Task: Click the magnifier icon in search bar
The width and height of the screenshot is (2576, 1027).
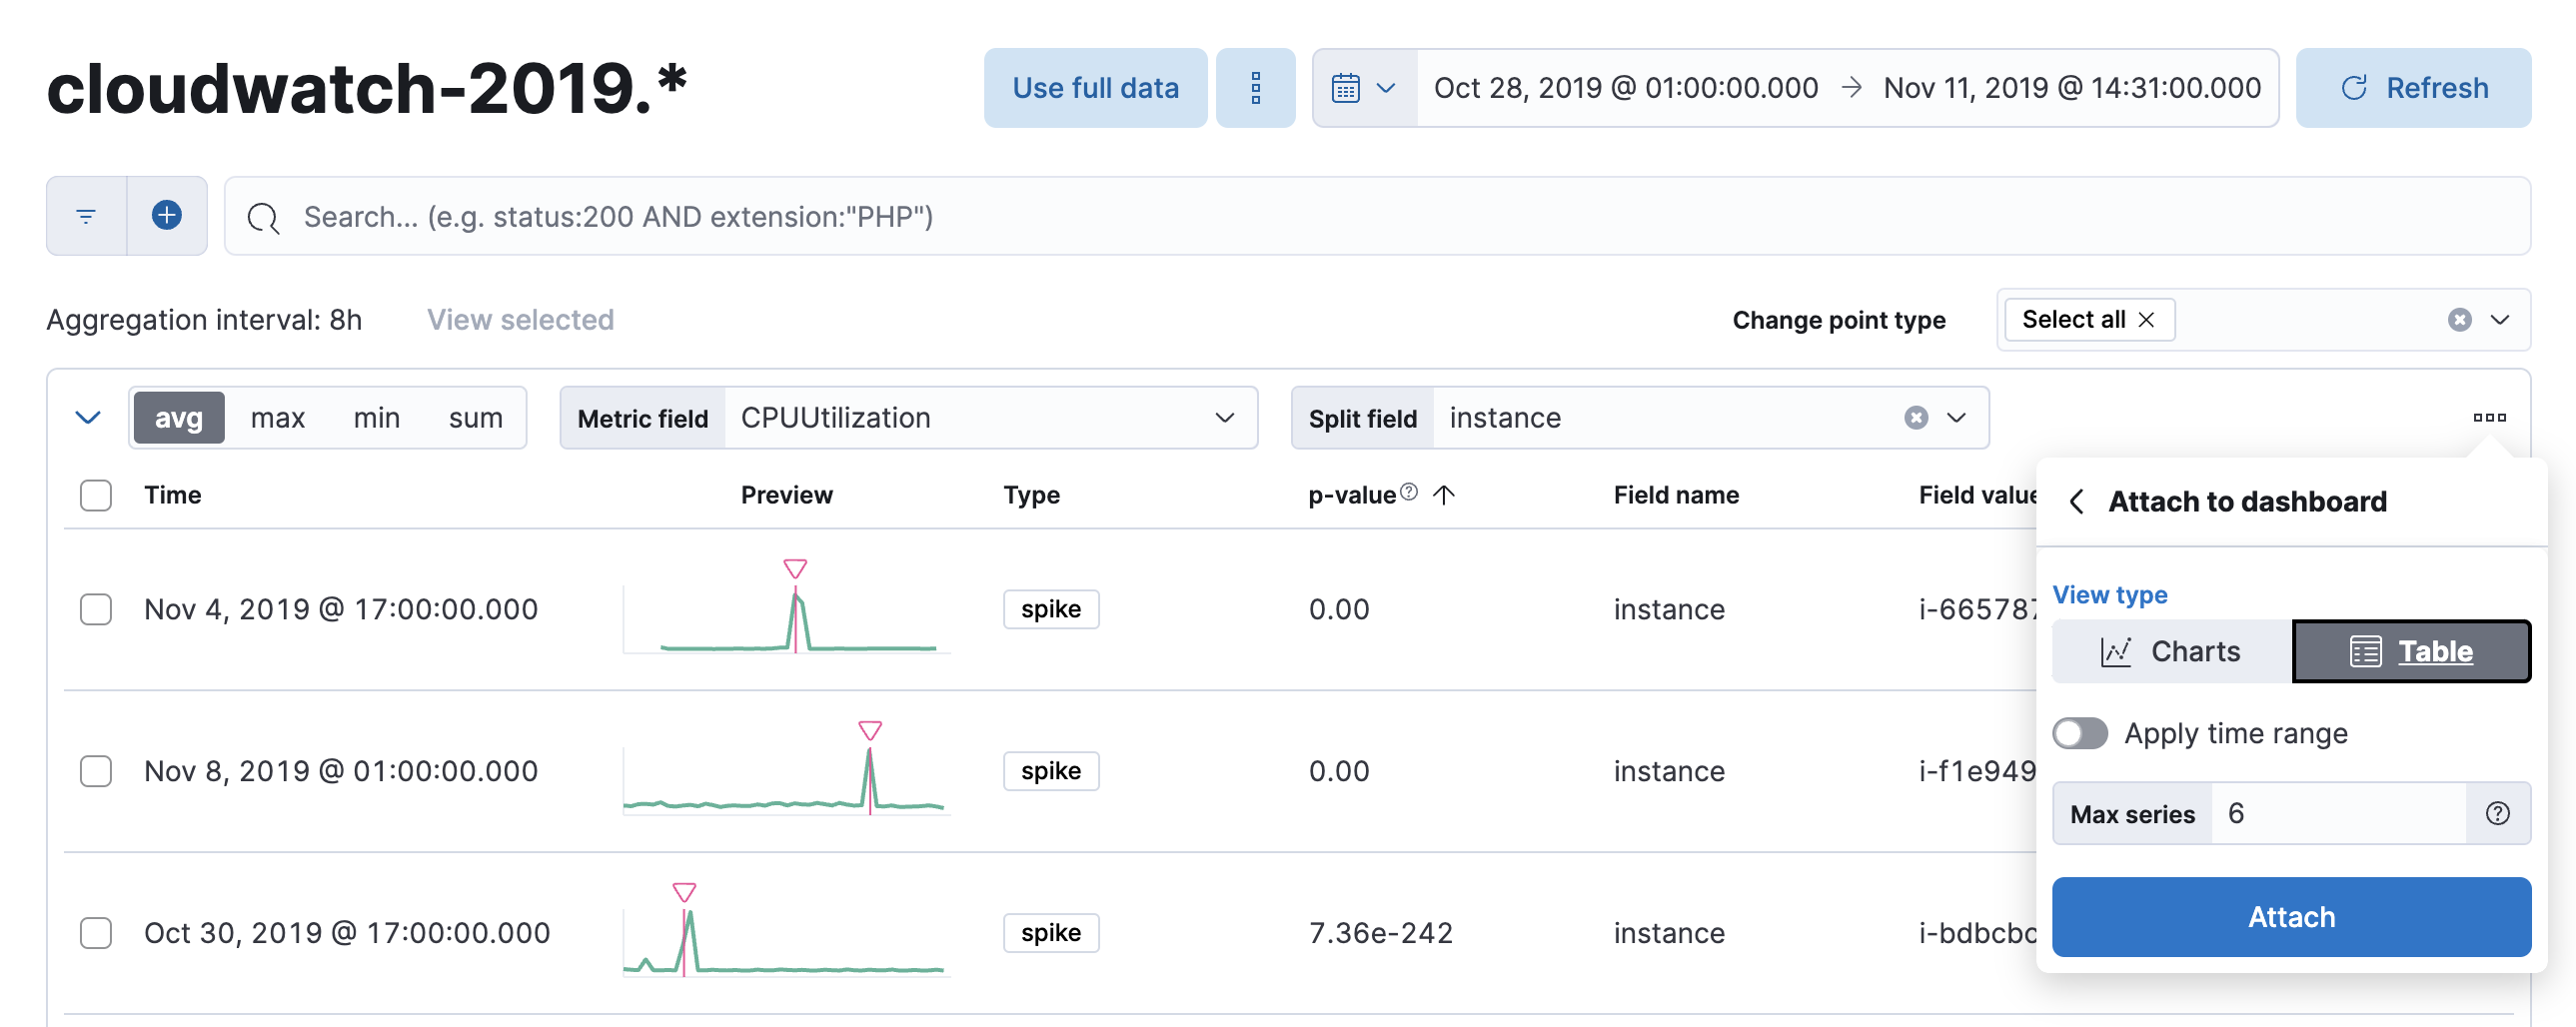Action: 263,217
